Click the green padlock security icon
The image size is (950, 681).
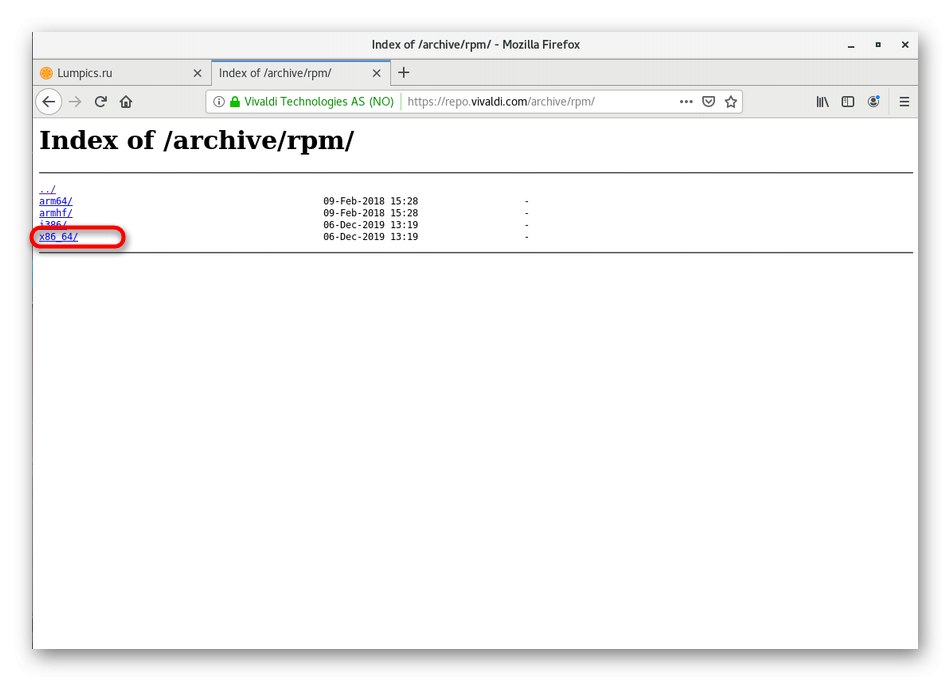pyautogui.click(x=235, y=102)
